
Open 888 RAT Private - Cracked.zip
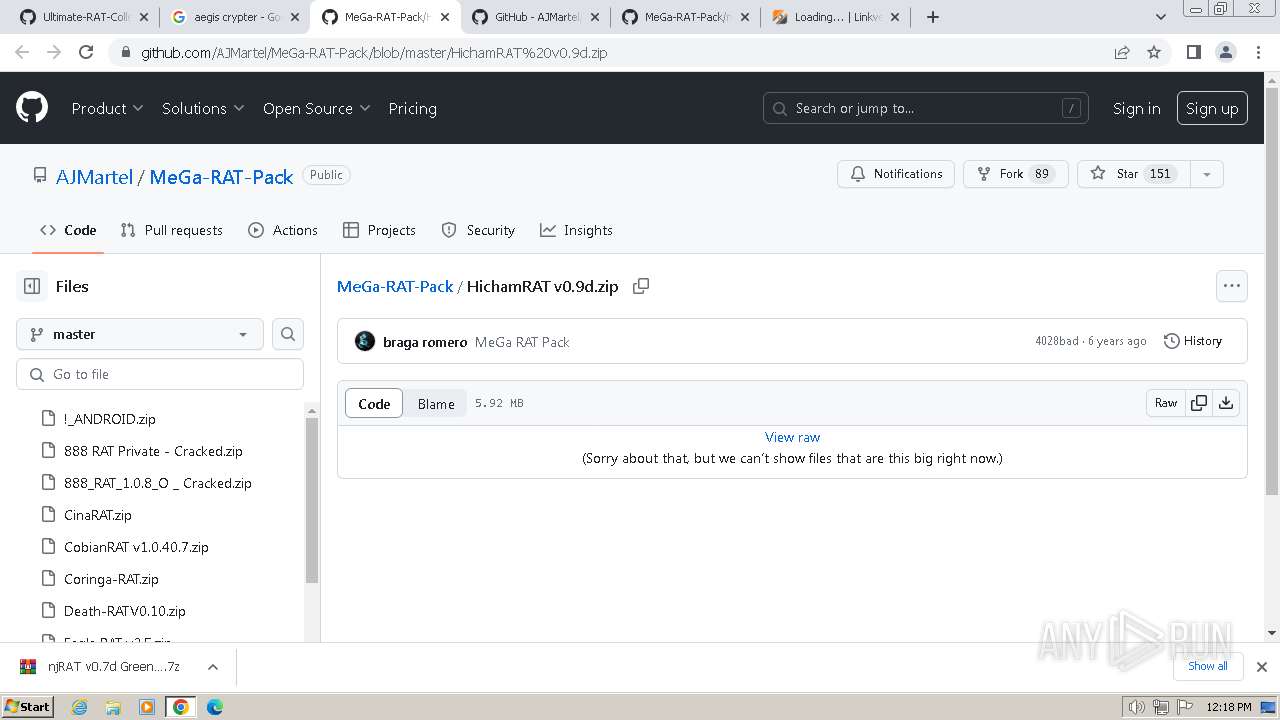point(153,451)
